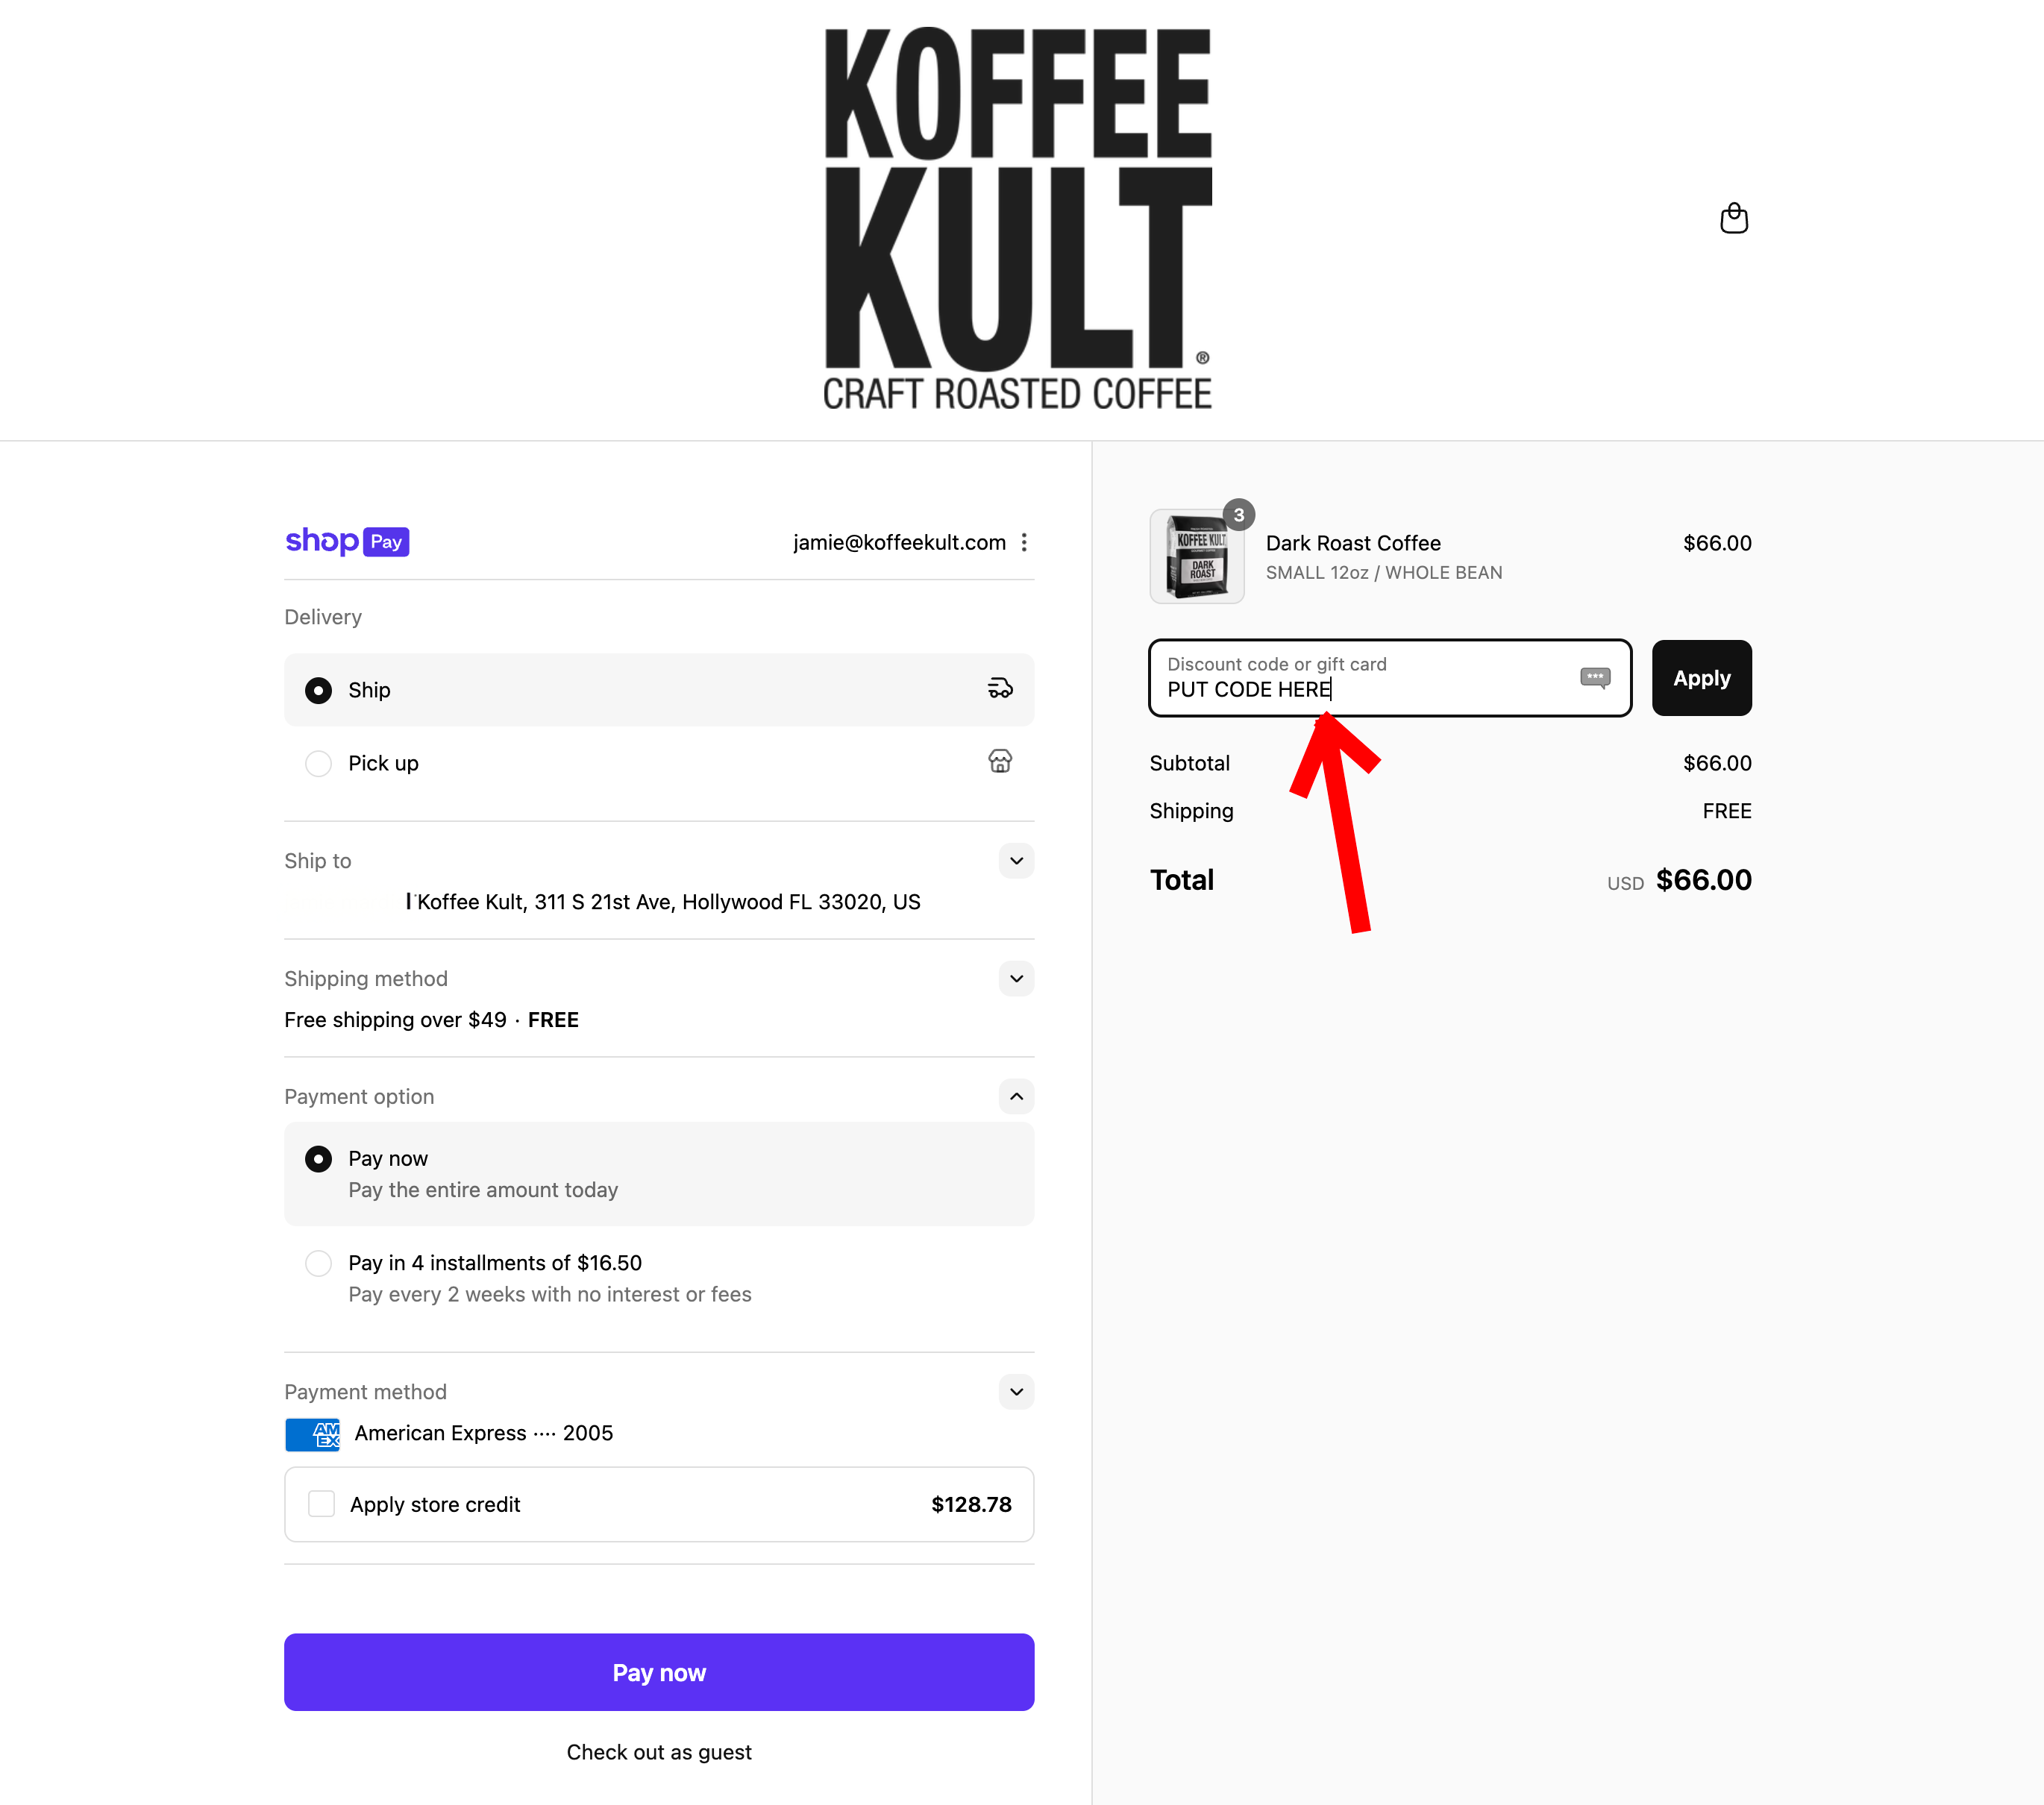The width and height of the screenshot is (2044, 1805).
Task: Click the storefront icon in the Pick up row
Action: [1000, 762]
